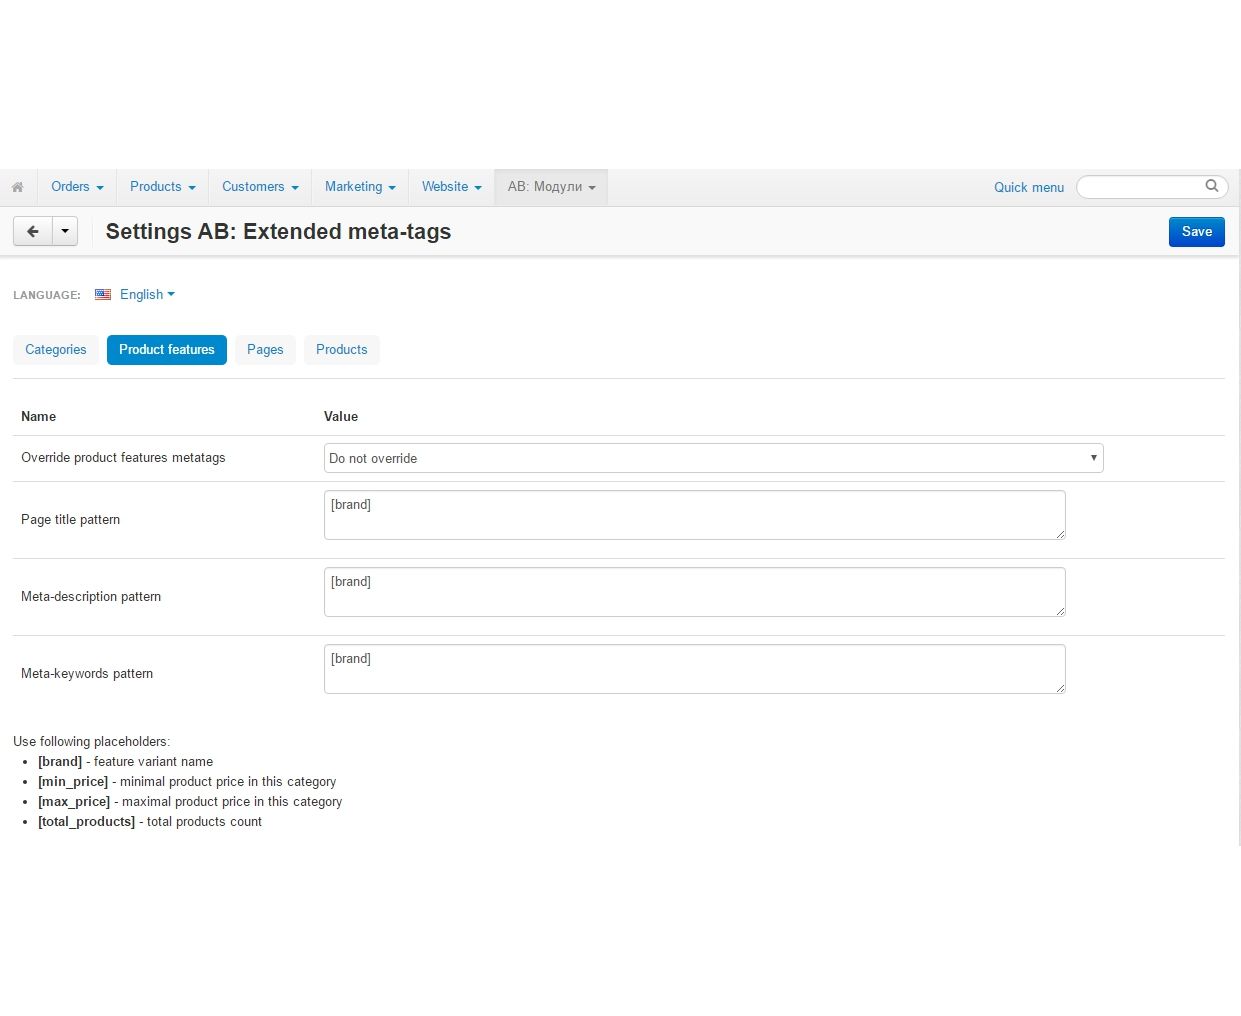Open Override product features metatags dropdown

coord(713,458)
